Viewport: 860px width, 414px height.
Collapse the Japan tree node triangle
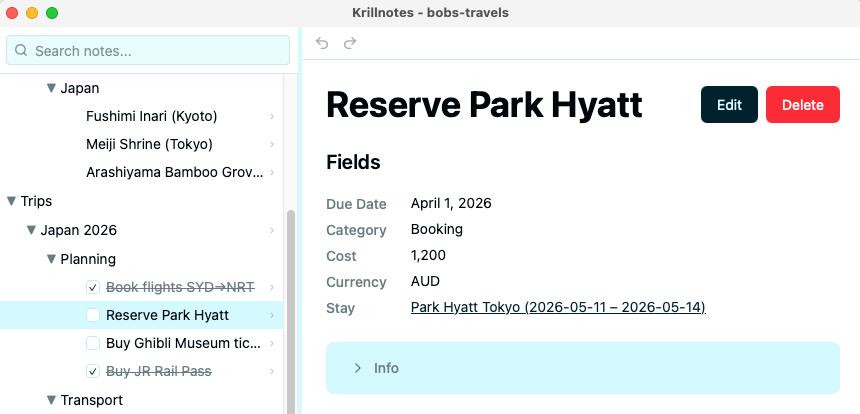52,88
